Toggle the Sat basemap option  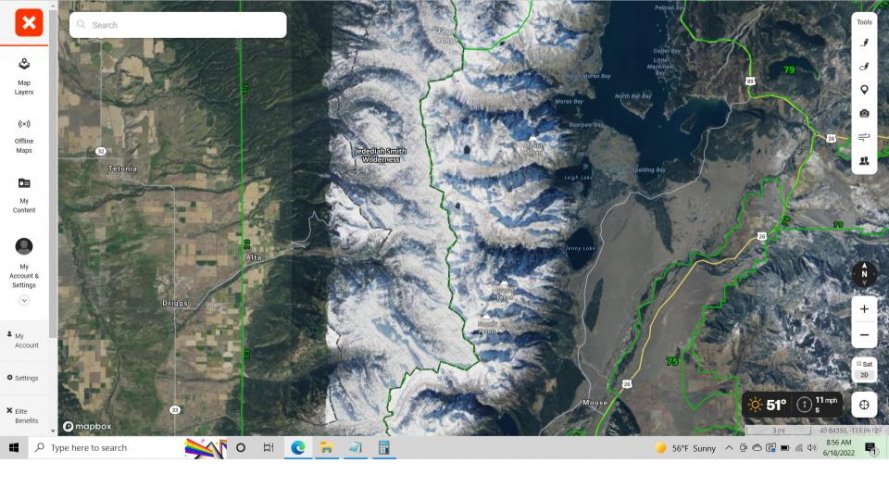[x=864, y=365]
